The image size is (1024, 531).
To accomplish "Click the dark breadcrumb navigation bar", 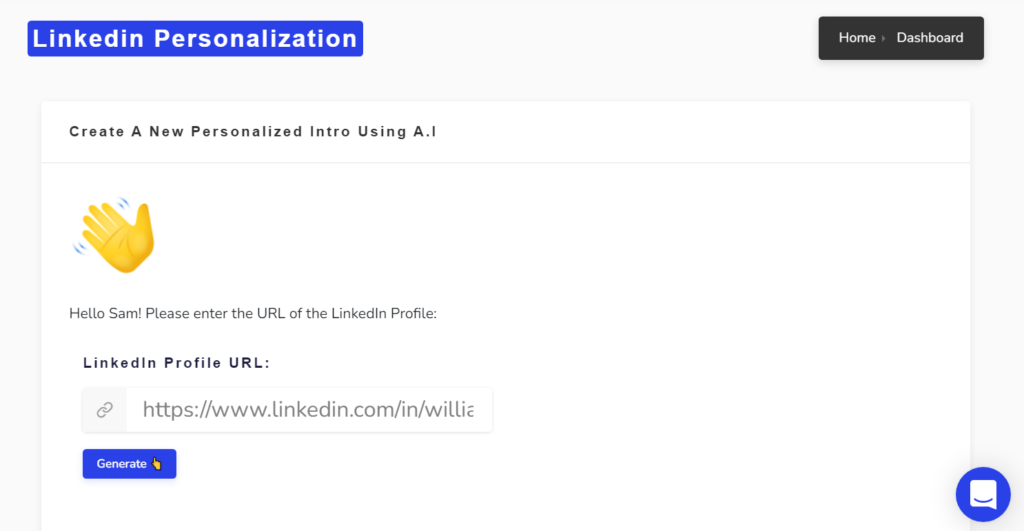I will coord(901,39).
